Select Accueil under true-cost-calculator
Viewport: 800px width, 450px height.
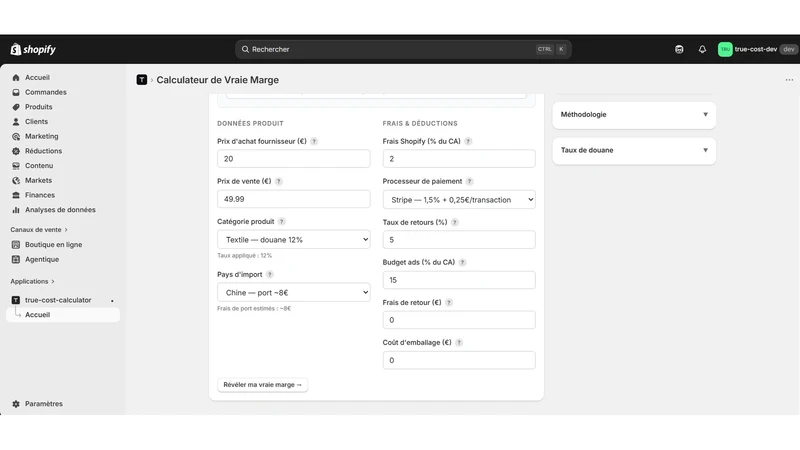click(63, 315)
